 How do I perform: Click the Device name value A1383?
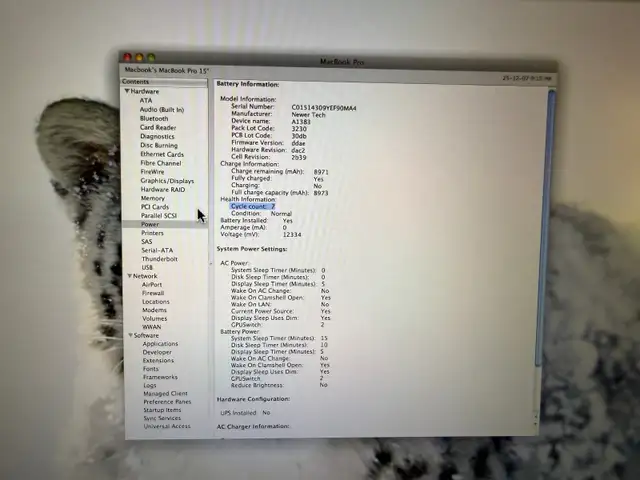click(x=301, y=122)
